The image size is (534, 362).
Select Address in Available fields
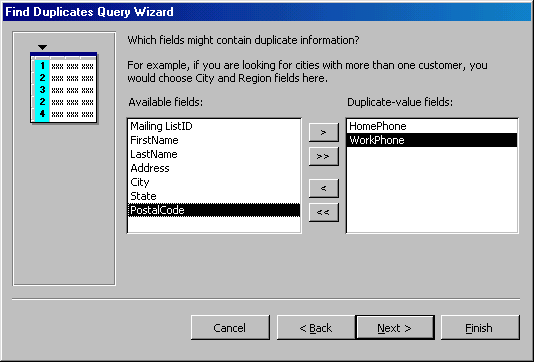click(214, 168)
